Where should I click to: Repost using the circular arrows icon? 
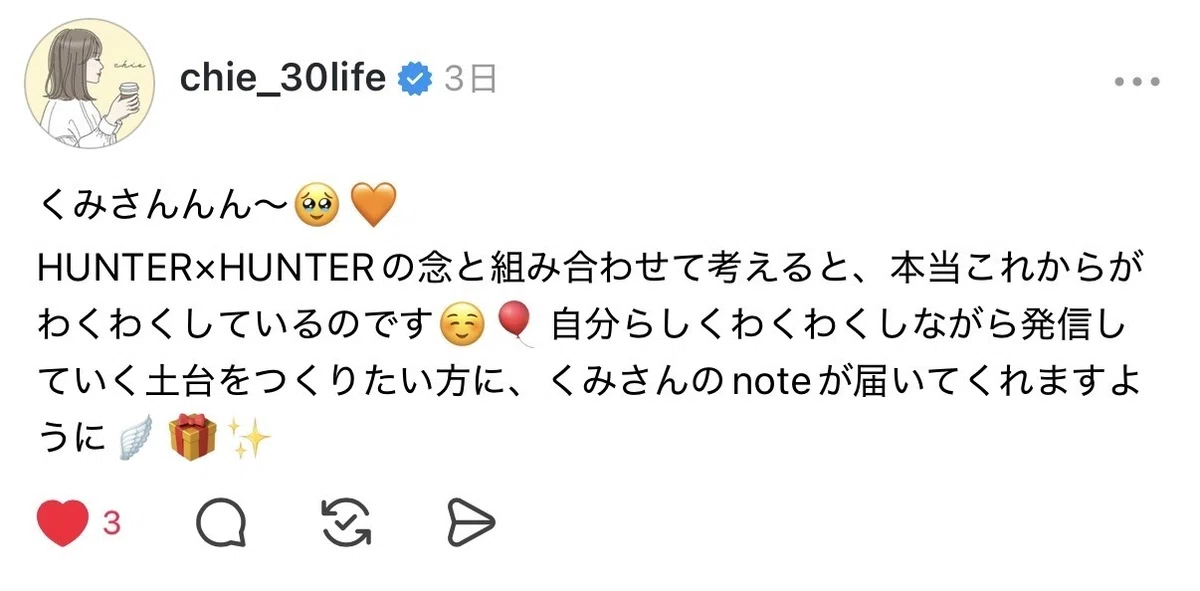coord(347,523)
